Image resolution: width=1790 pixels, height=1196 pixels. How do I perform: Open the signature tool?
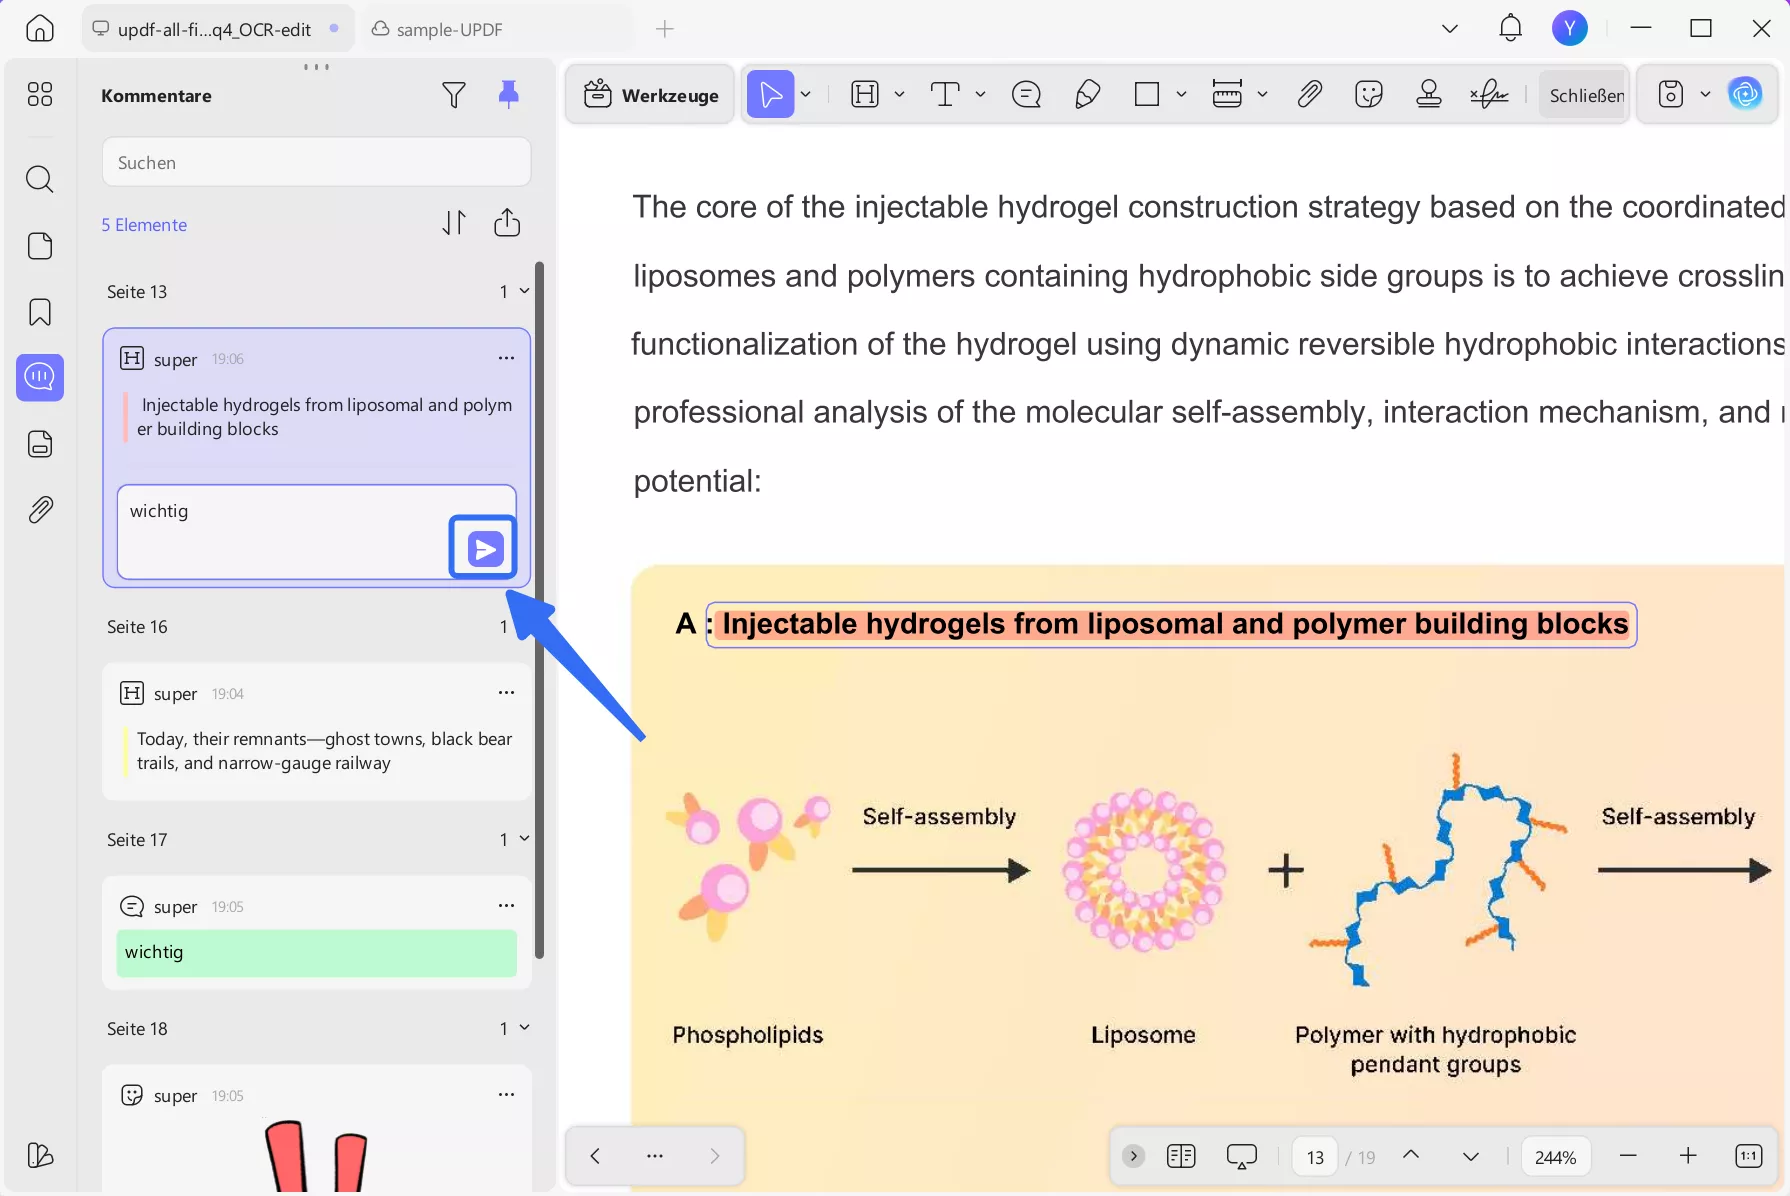tap(1489, 95)
